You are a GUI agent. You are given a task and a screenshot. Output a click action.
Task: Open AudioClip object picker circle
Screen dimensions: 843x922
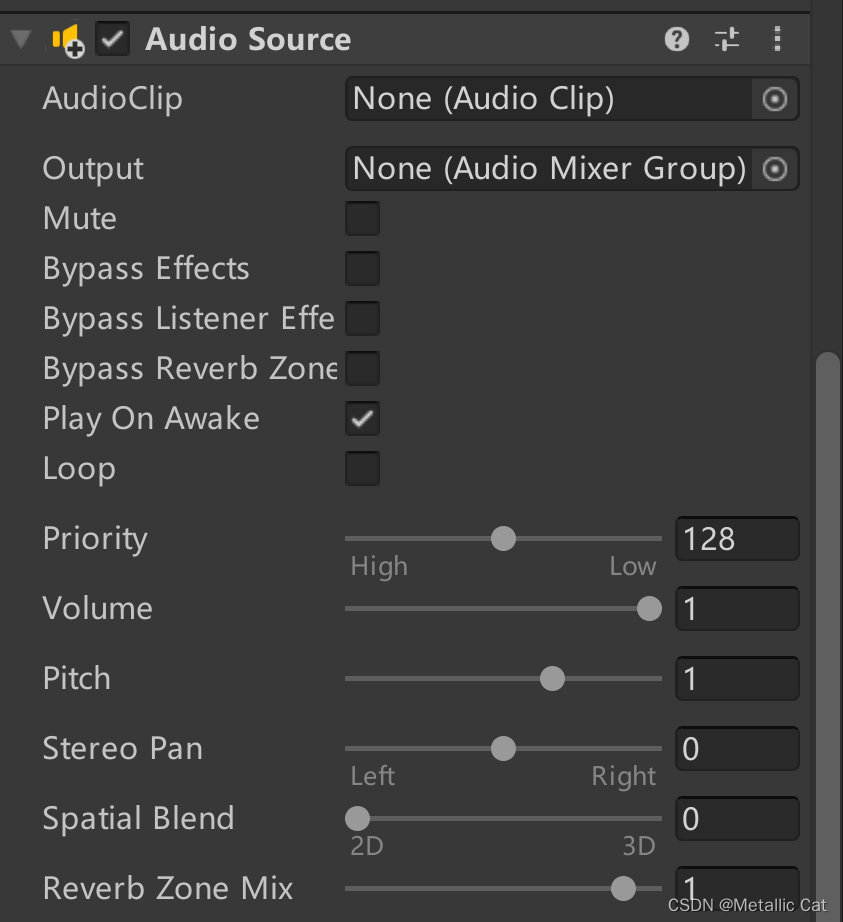point(775,99)
